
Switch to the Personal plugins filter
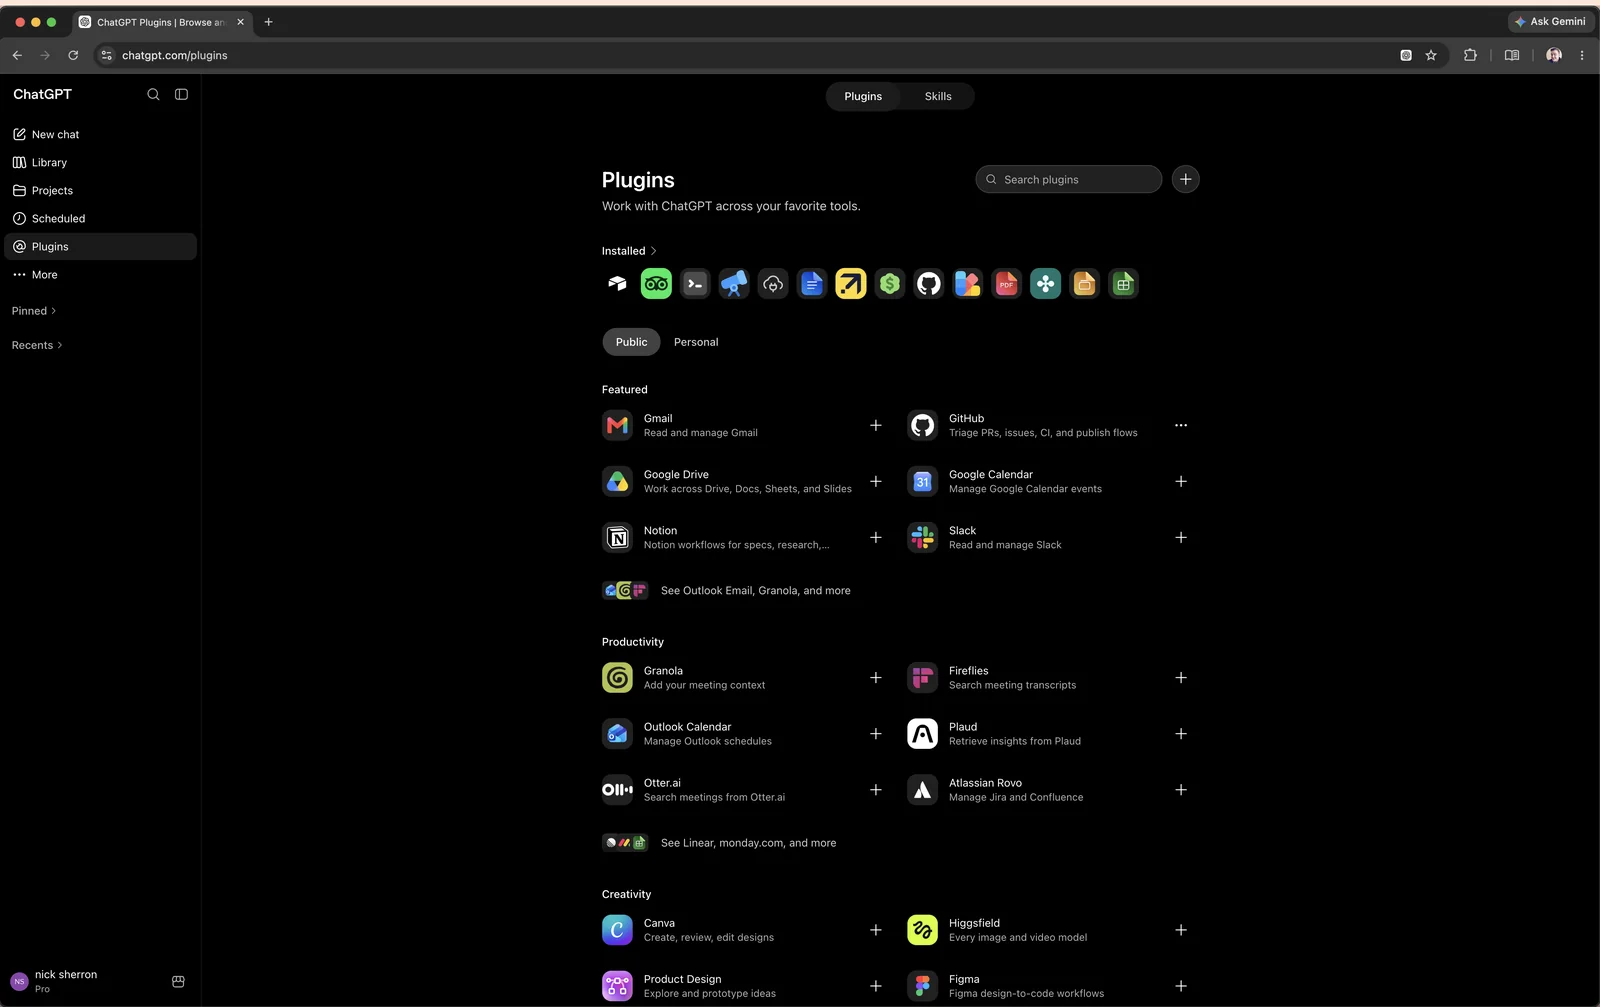click(x=696, y=342)
